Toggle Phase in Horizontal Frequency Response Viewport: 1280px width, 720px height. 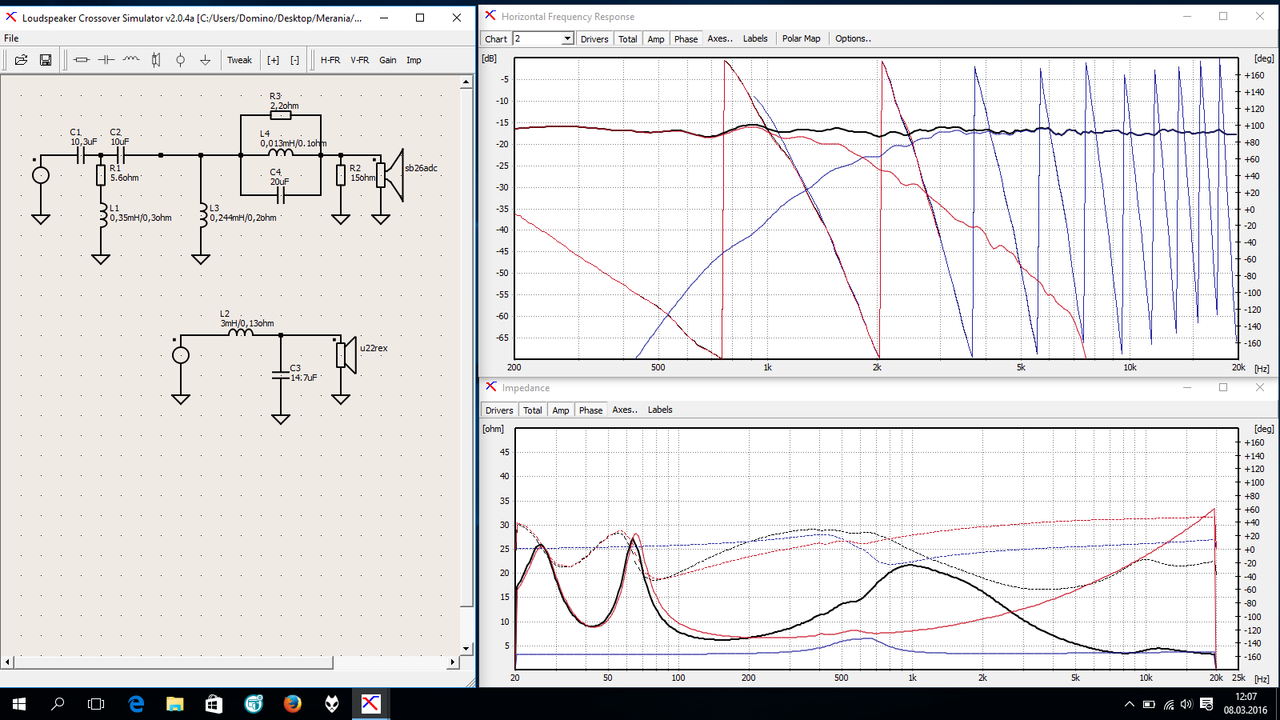pos(686,39)
